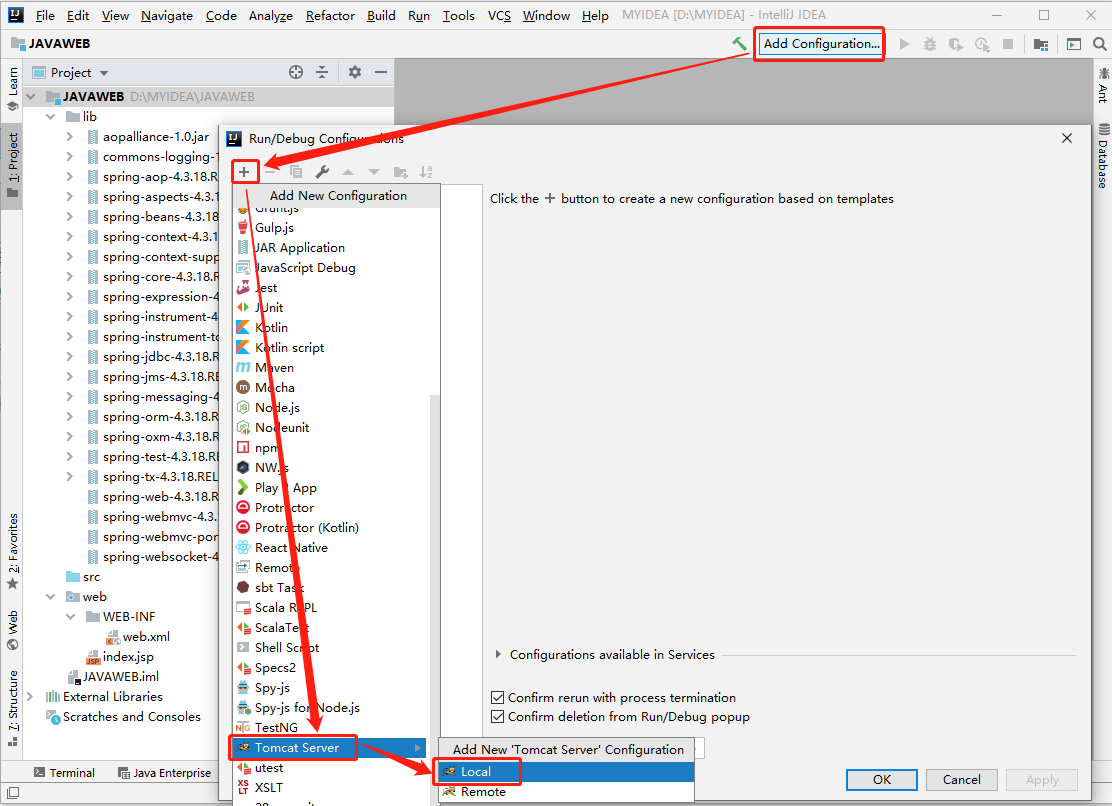Viewport: 1112px width, 806px height.
Task: Click the Build Project hammer icon
Action: click(740, 44)
